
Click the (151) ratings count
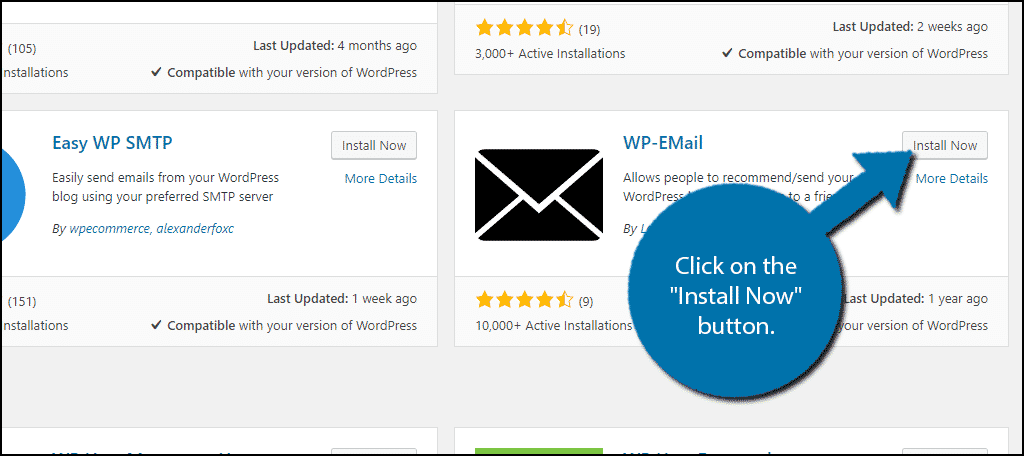[22, 302]
